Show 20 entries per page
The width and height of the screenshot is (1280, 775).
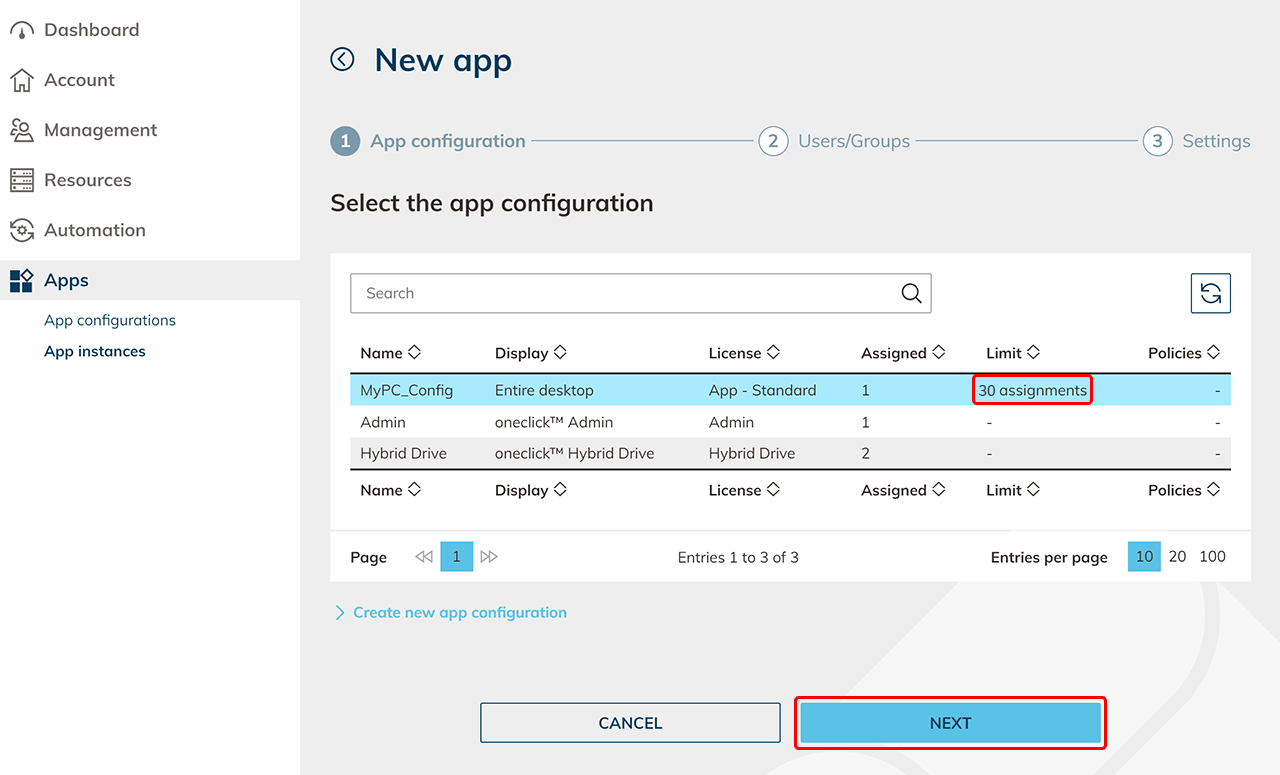click(1177, 557)
